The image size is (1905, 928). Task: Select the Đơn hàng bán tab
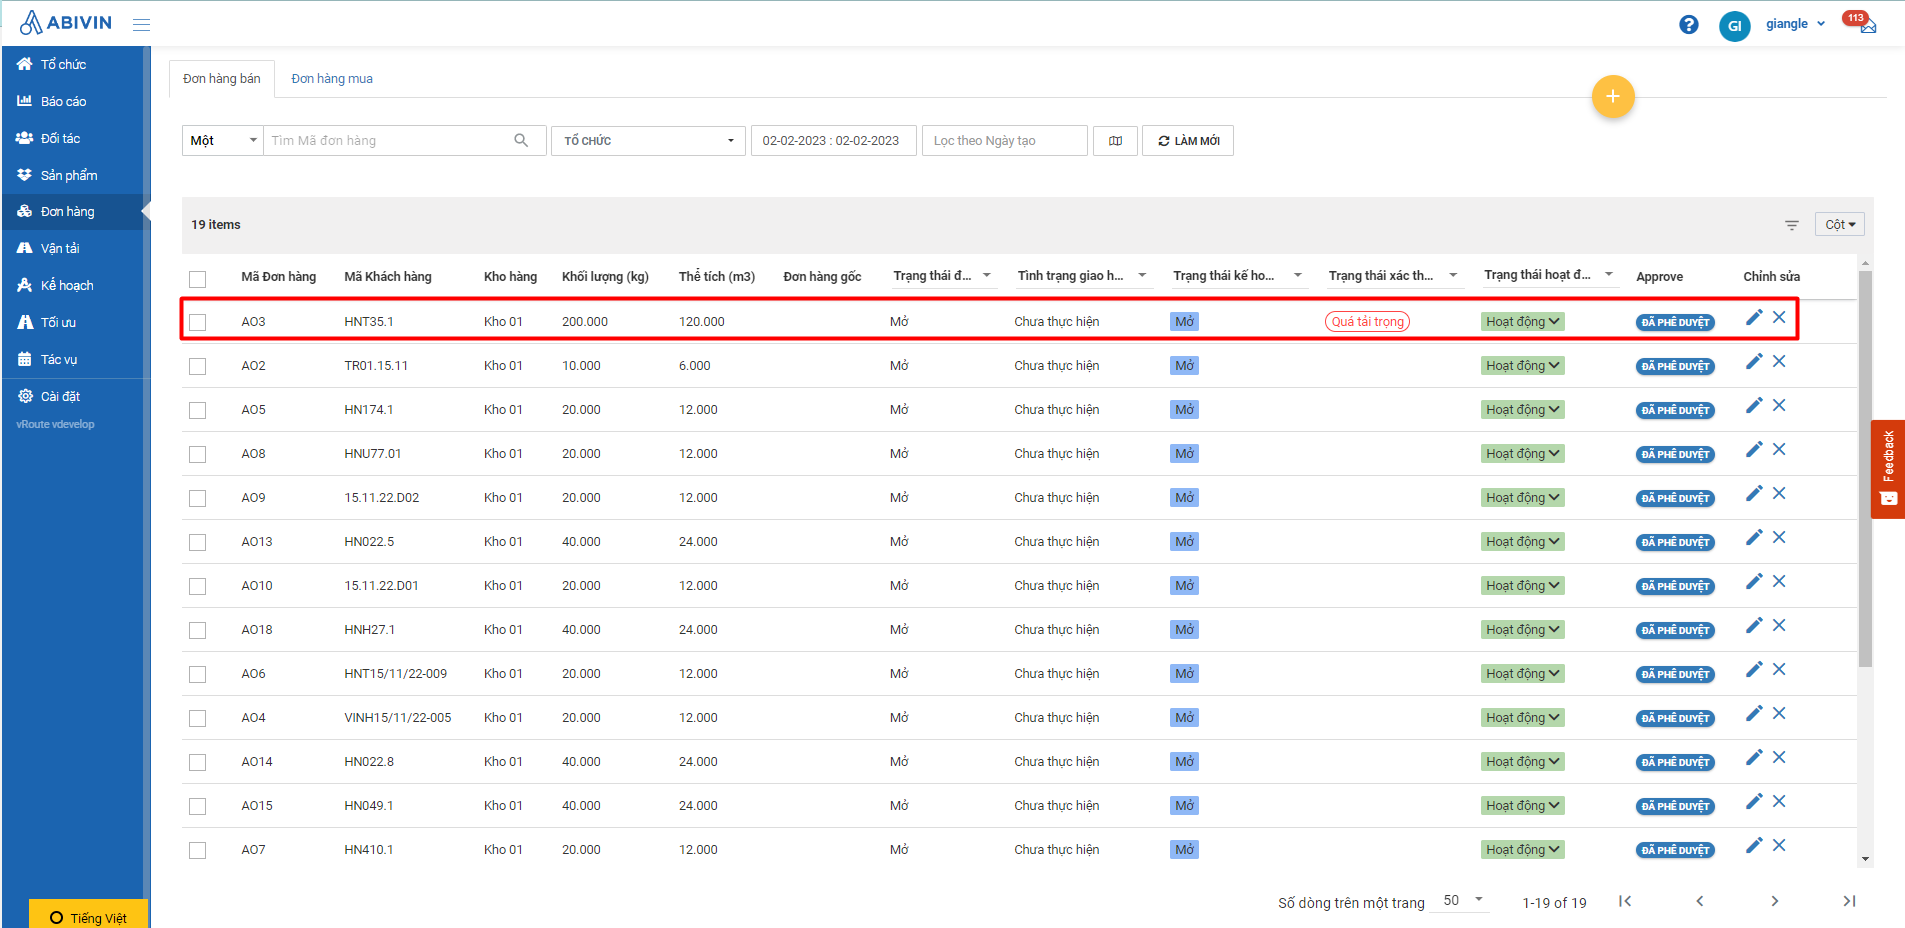click(222, 79)
